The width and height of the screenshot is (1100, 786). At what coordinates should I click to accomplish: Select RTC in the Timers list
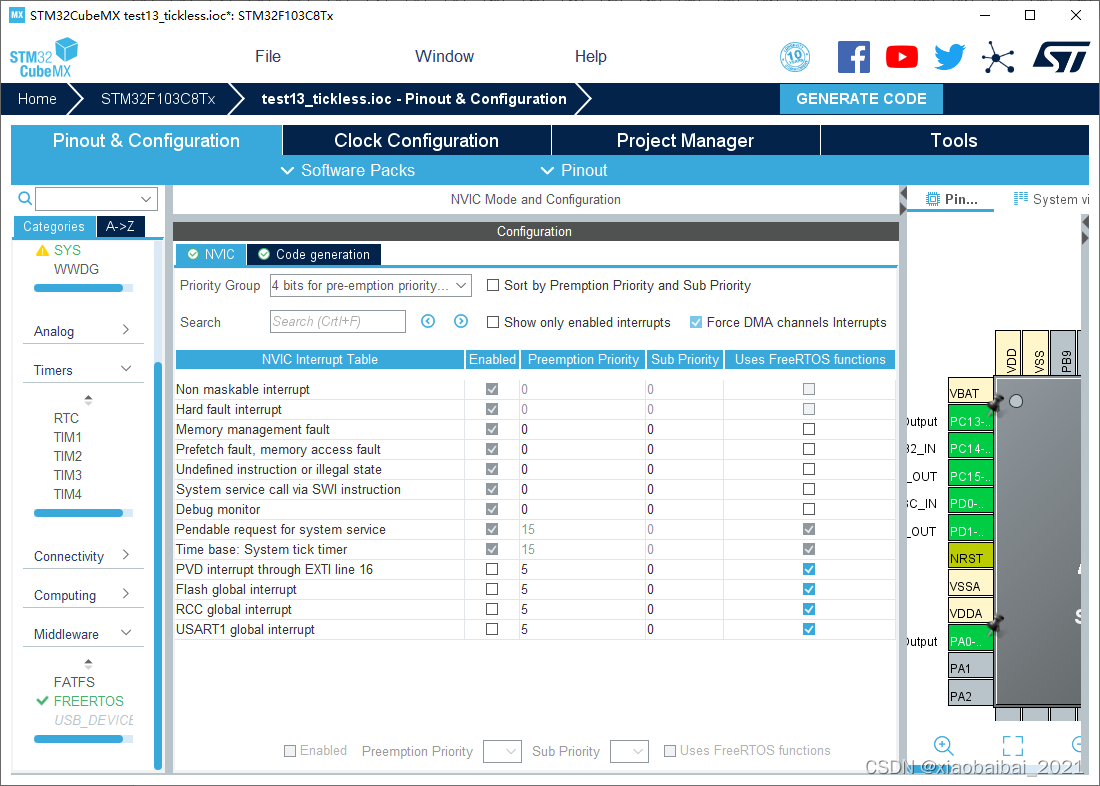(x=66, y=418)
